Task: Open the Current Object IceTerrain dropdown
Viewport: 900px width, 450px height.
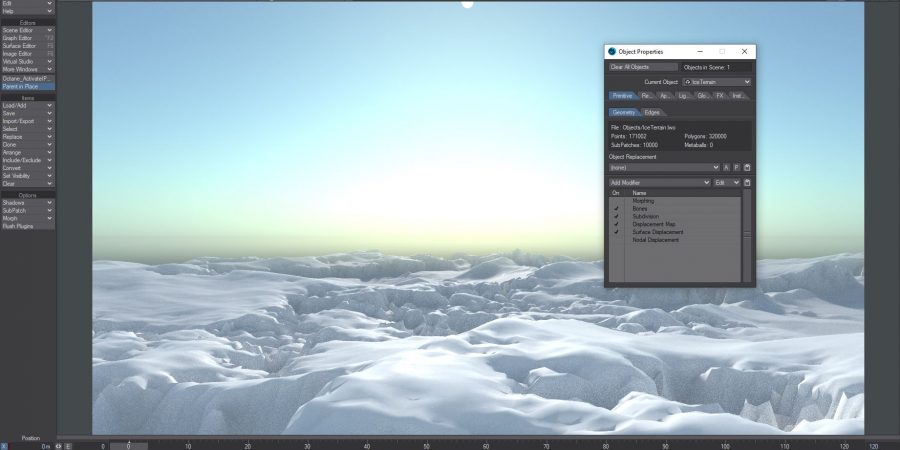Action: point(716,82)
